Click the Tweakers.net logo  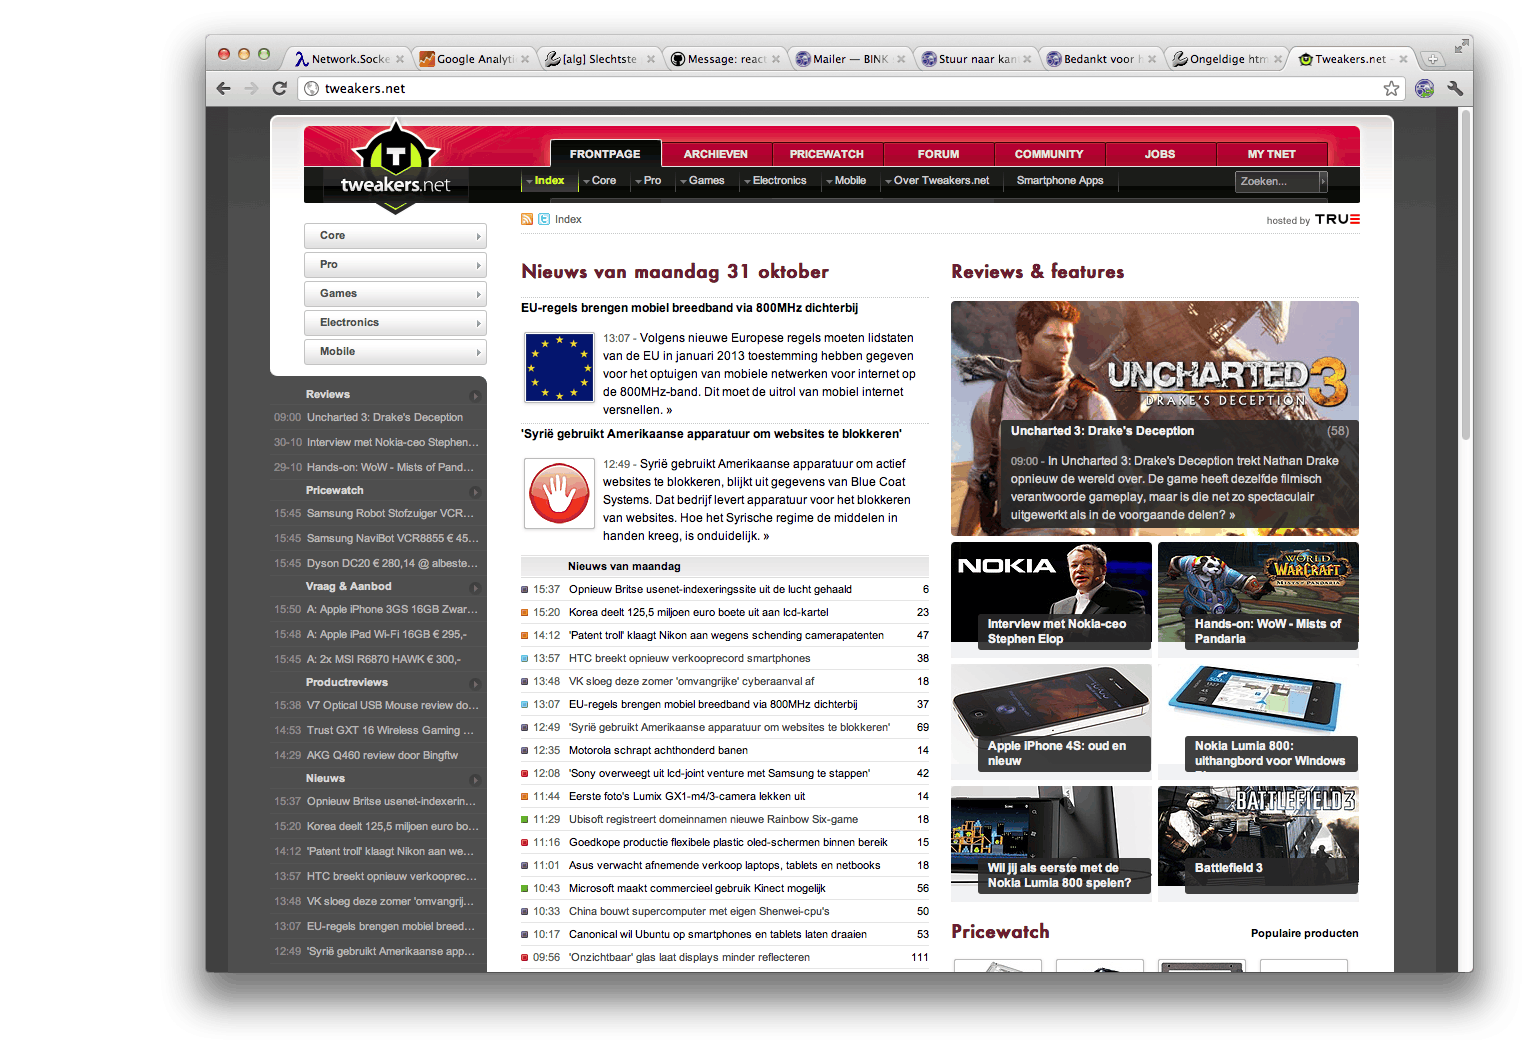coord(396,167)
